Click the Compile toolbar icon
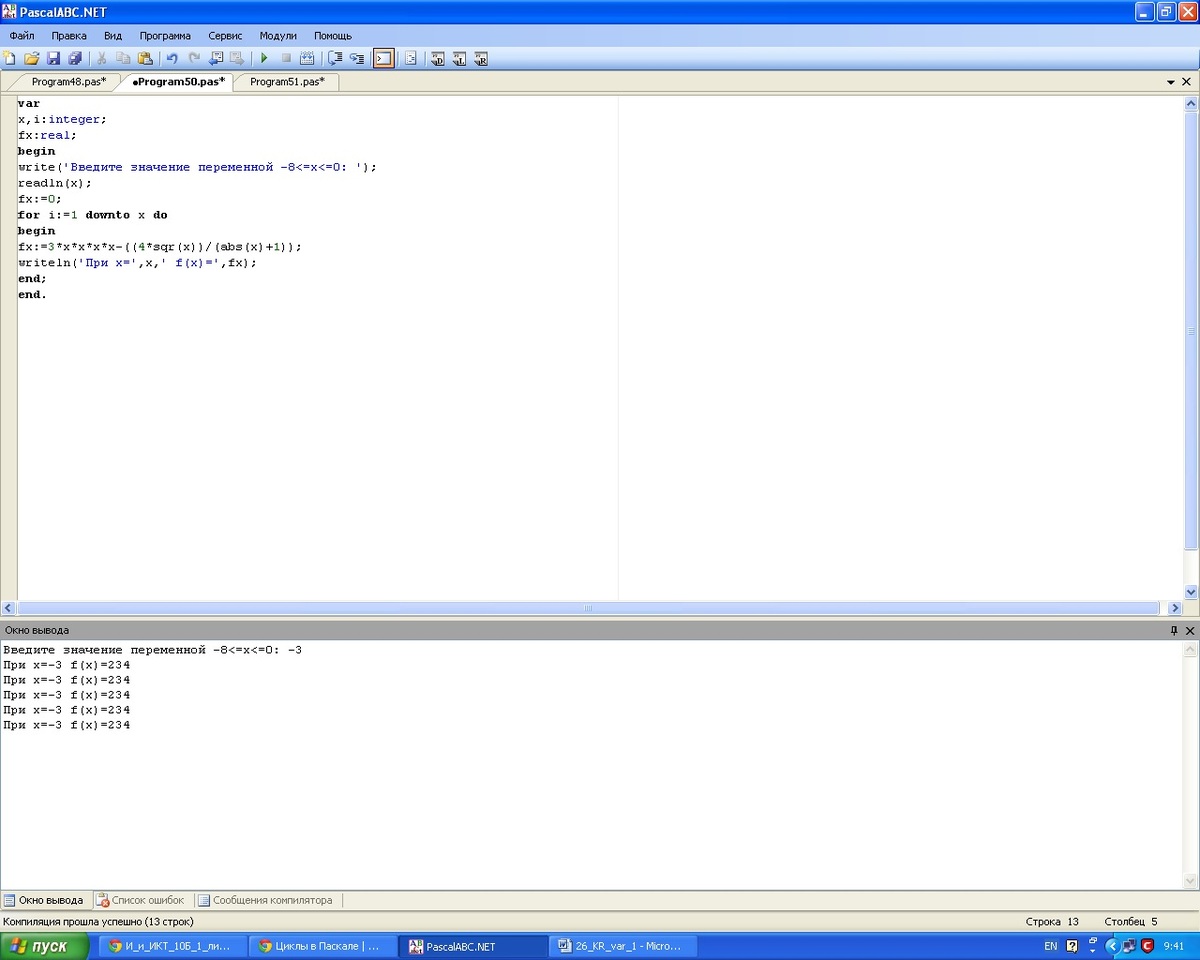 [308, 58]
